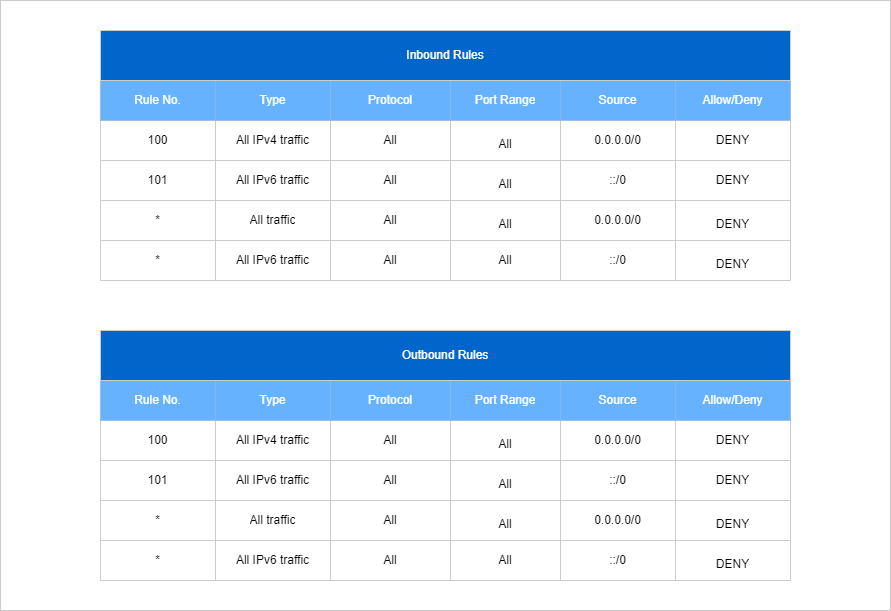Click outbound rule 100 number cell

(x=157, y=440)
